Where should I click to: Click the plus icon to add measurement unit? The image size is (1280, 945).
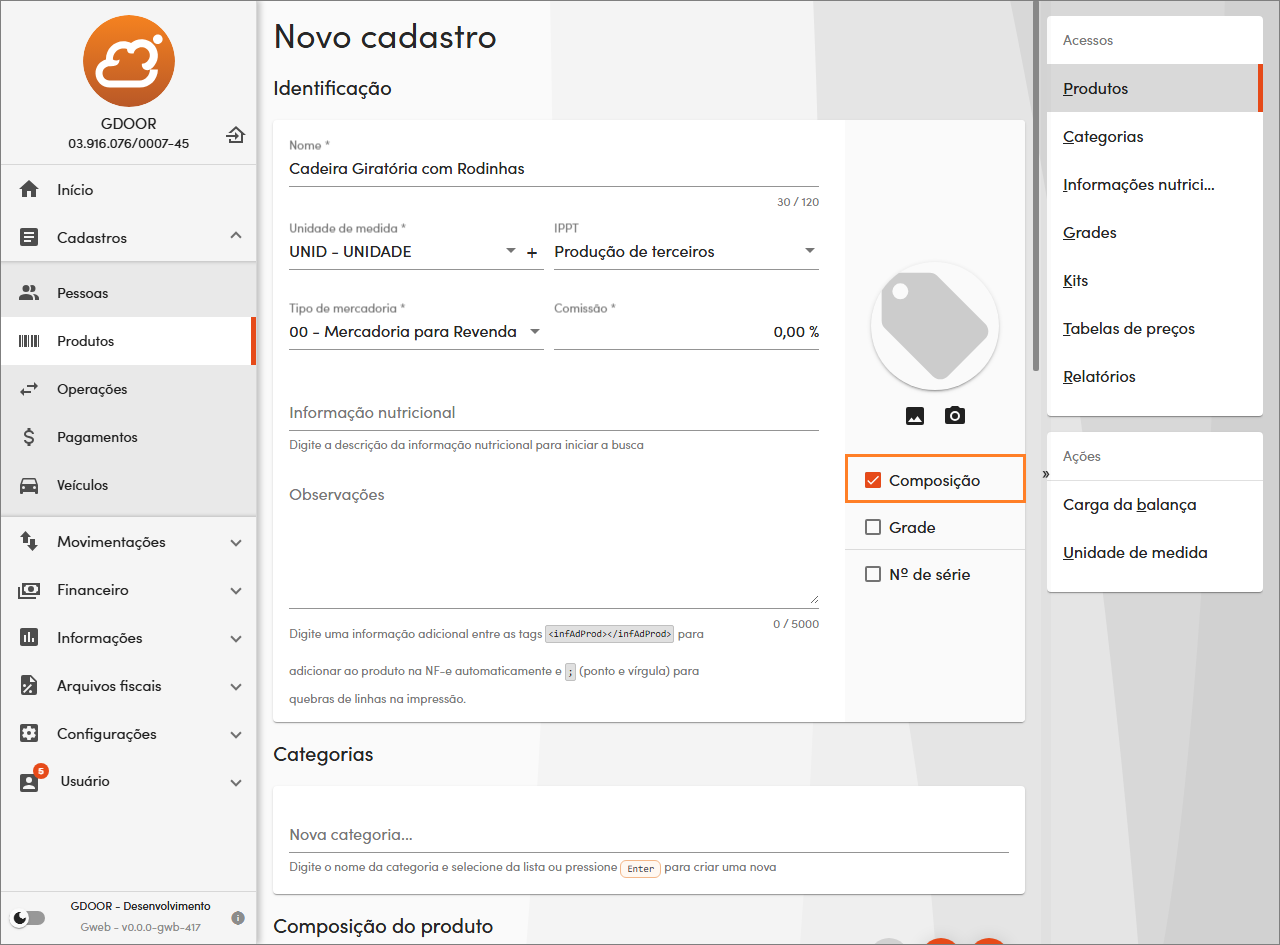point(532,253)
